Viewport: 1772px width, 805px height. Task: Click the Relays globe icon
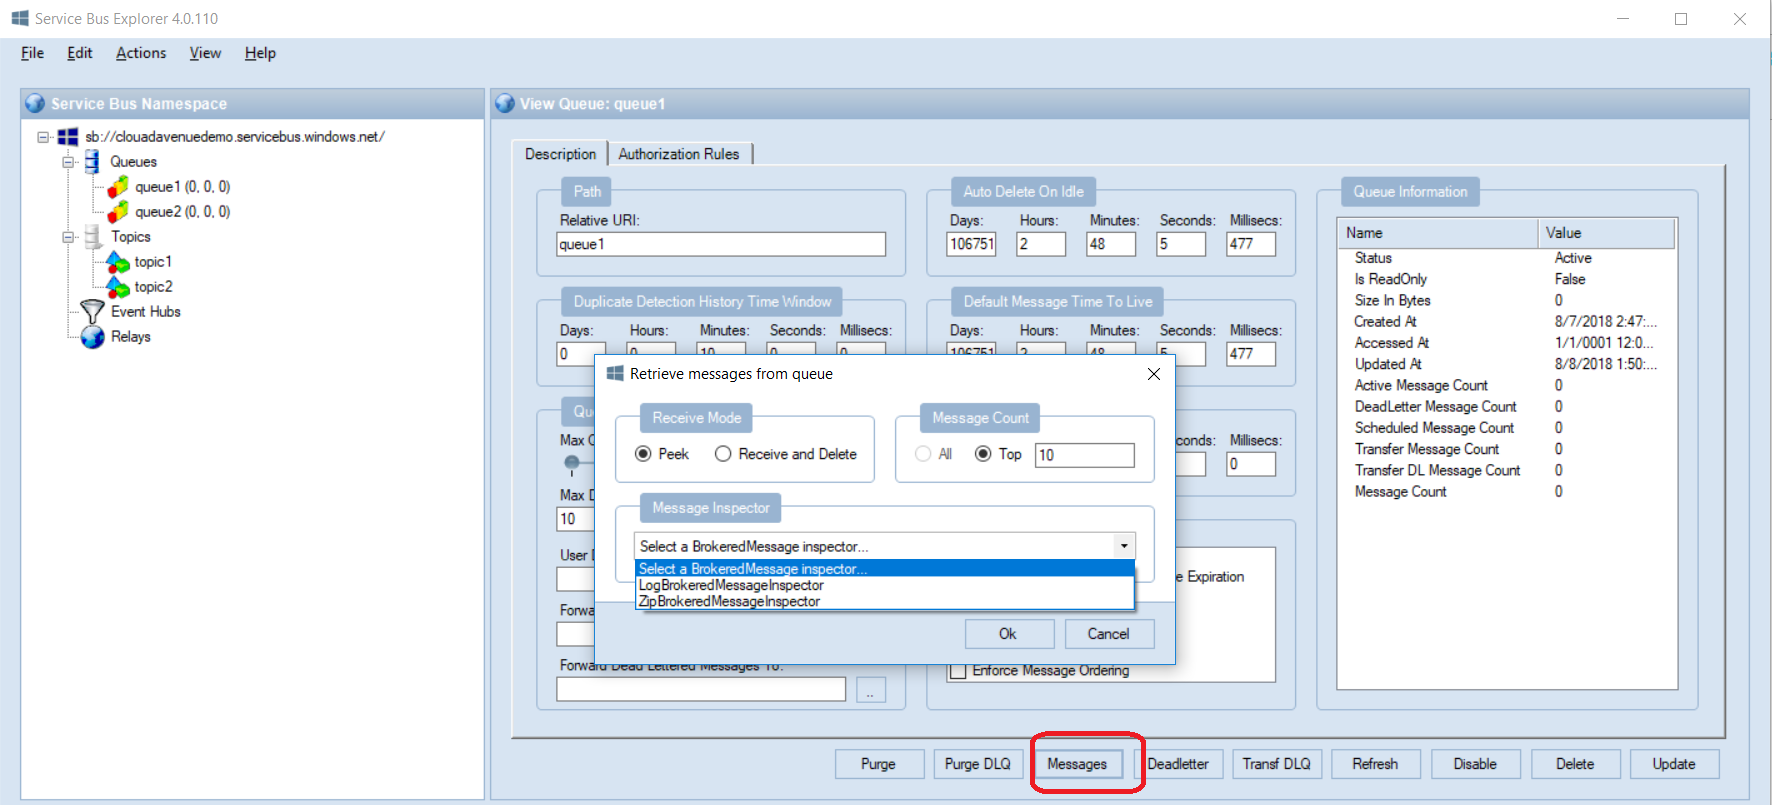92,337
